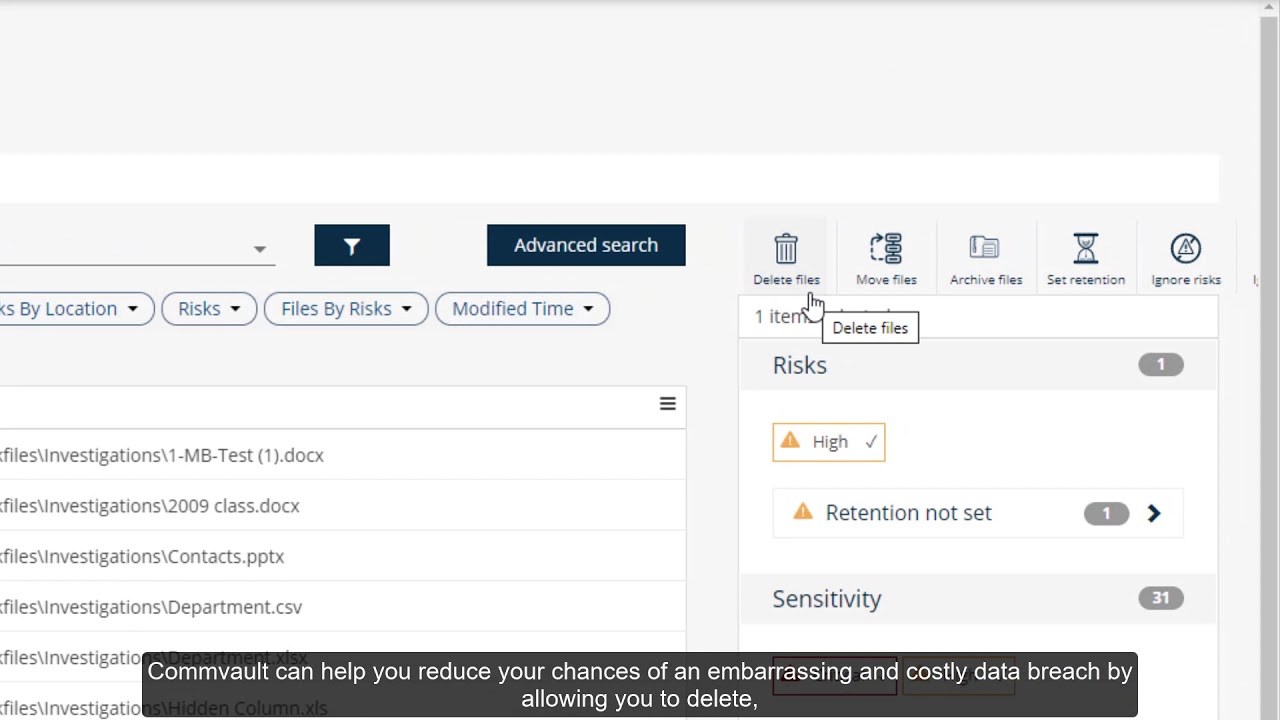The height and width of the screenshot is (720, 1280).
Task: Click the Move files icon
Action: click(886, 249)
